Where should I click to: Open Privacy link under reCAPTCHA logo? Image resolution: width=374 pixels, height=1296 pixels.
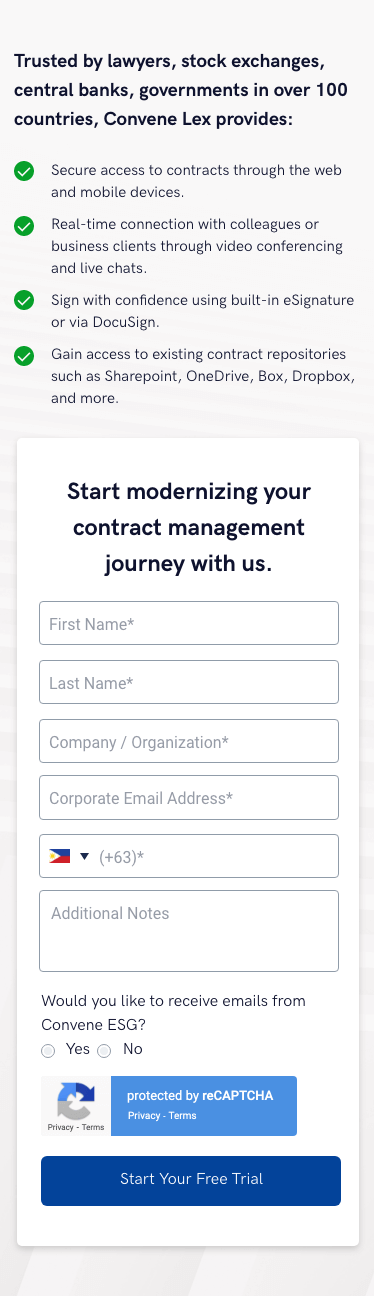tap(60, 1127)
